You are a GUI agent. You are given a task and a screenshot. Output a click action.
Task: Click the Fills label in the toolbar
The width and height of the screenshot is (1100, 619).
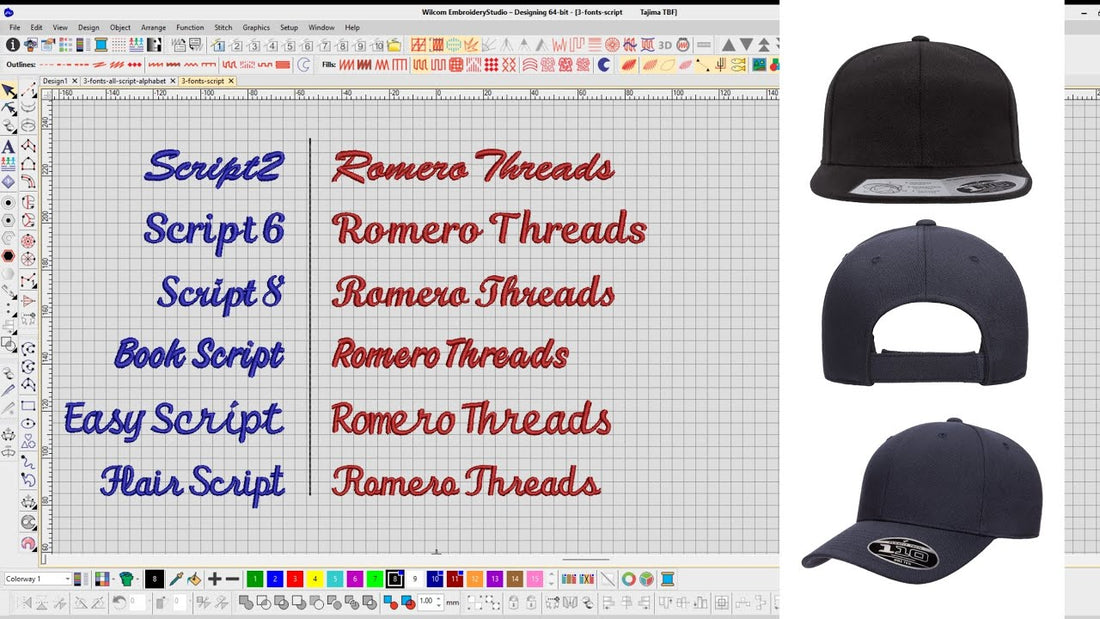pyautogui.click(x=330, y=64)
